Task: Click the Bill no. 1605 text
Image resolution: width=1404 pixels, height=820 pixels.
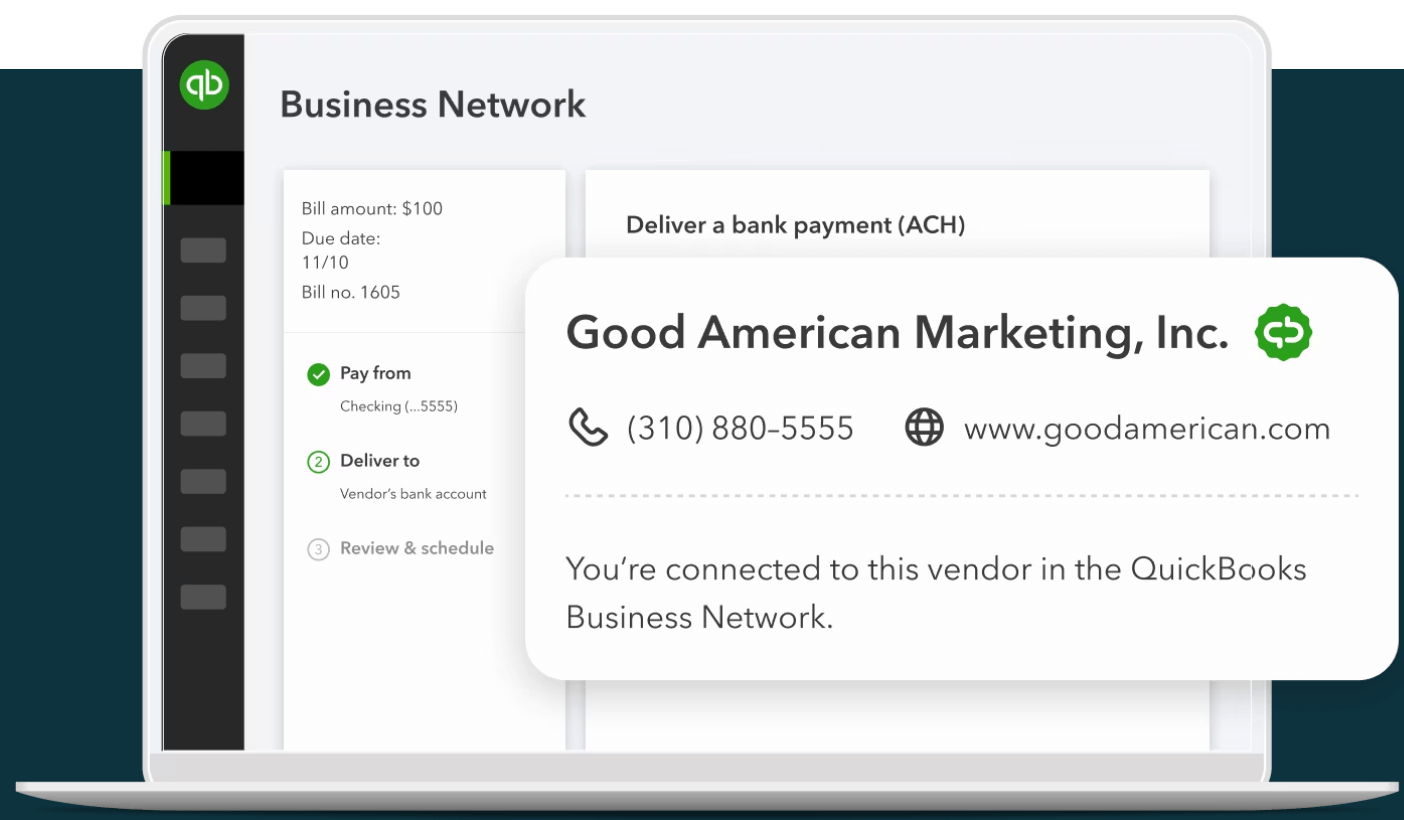Action: pos(351,292)
